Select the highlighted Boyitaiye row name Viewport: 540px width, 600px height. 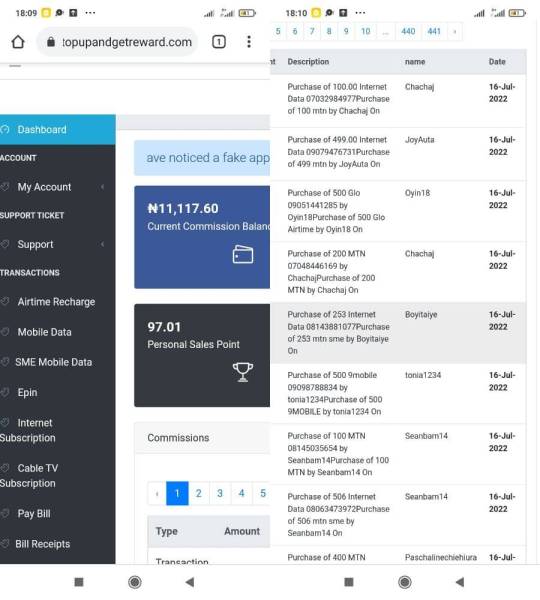pyautogui.click(x=421, y=315)
